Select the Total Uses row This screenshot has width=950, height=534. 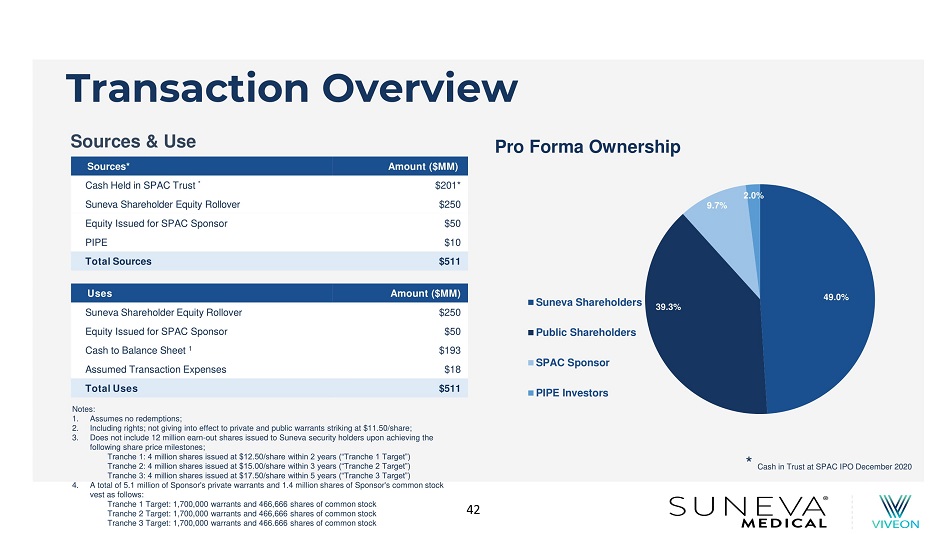pyautogui.click(x=268, y=388)
